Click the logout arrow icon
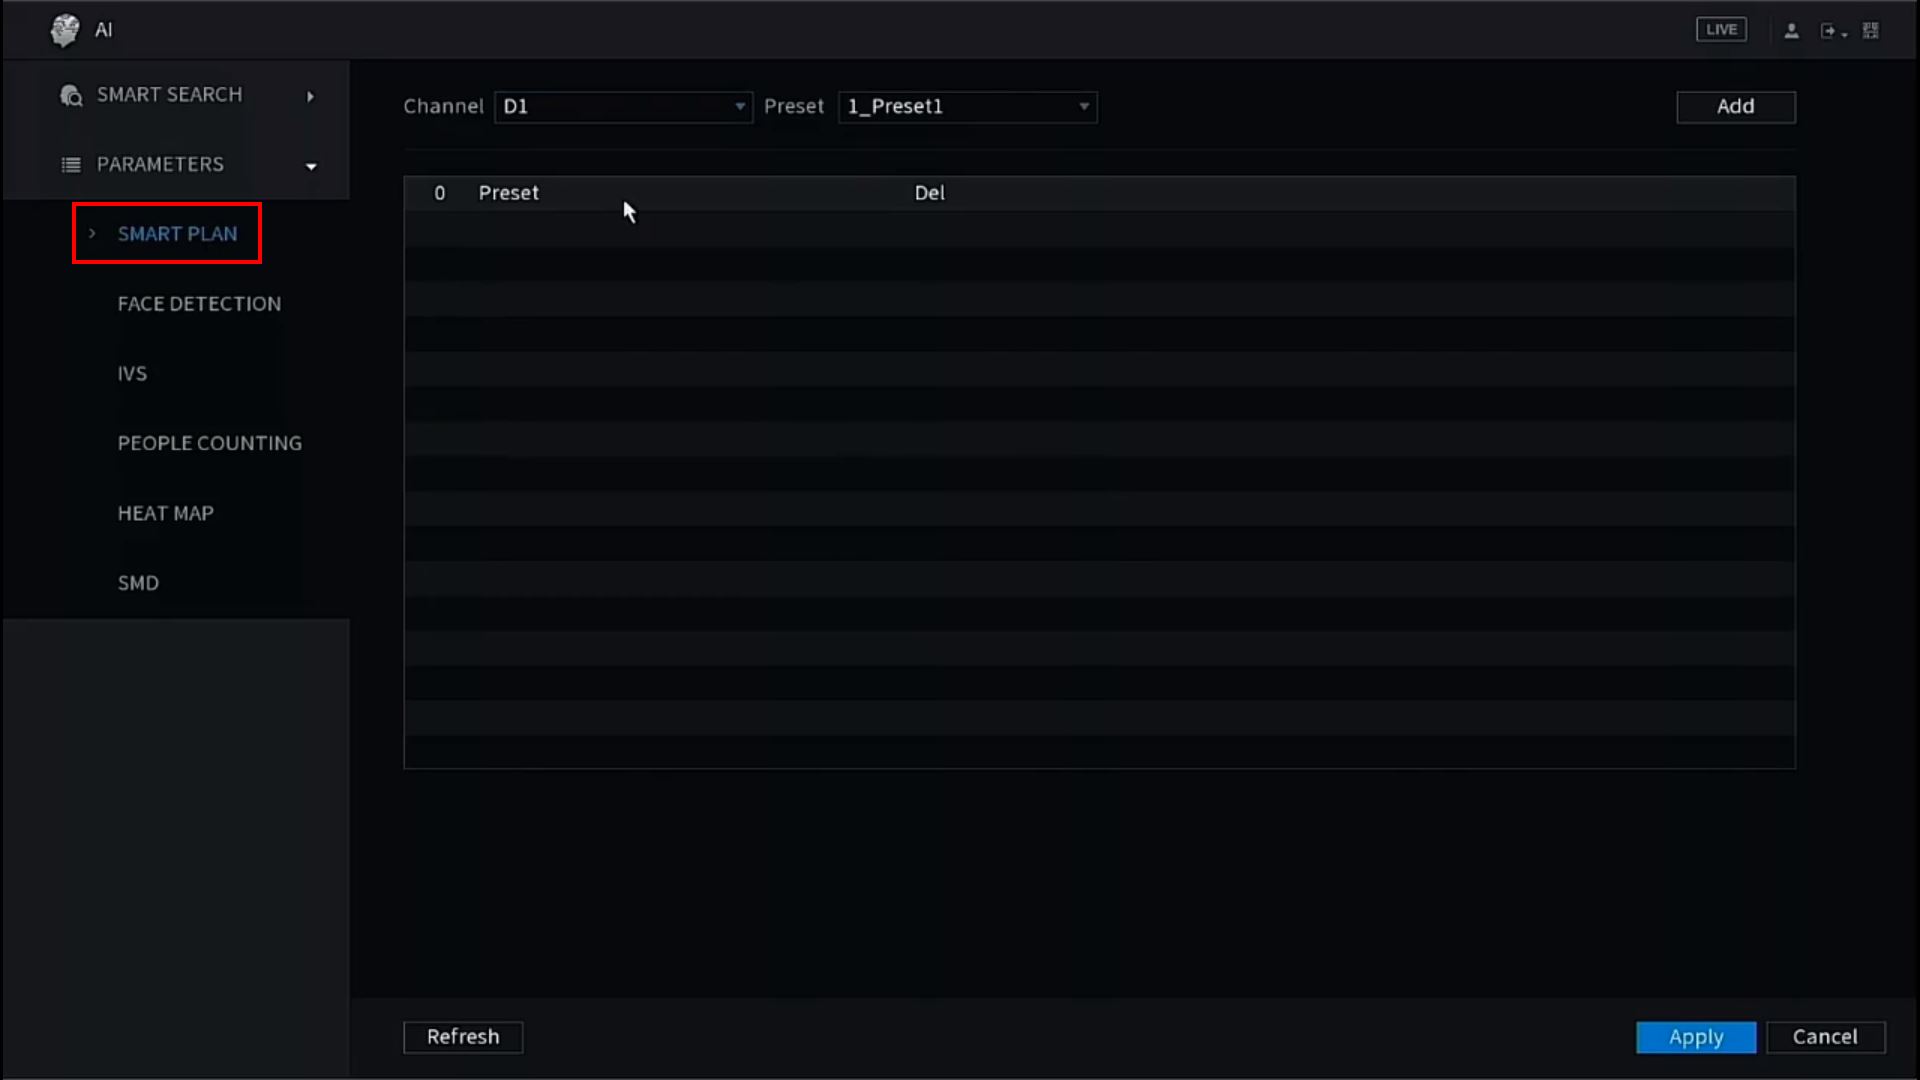Image resolution: width=1920 pixels, height=1080 pixels. click(x=1829, y=31)
